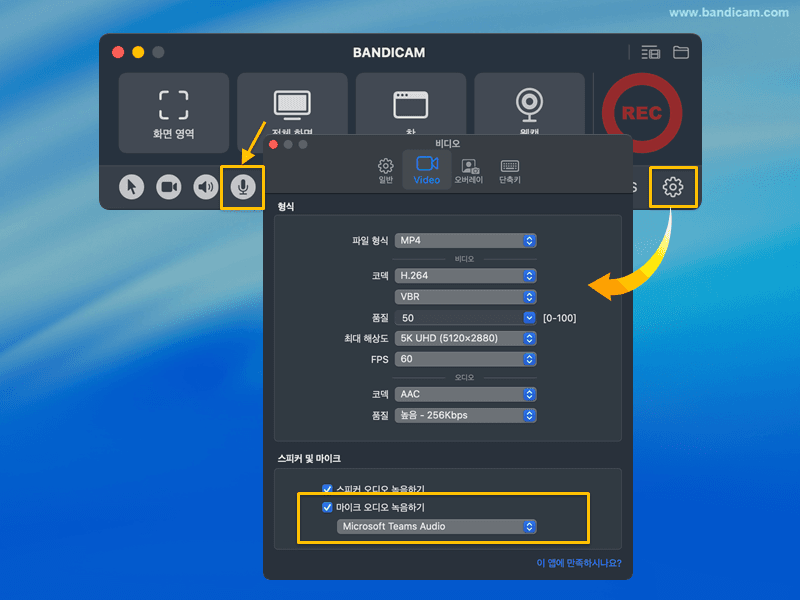
Task: Click the microphone icon in toolbar
Action: [242, 187]
